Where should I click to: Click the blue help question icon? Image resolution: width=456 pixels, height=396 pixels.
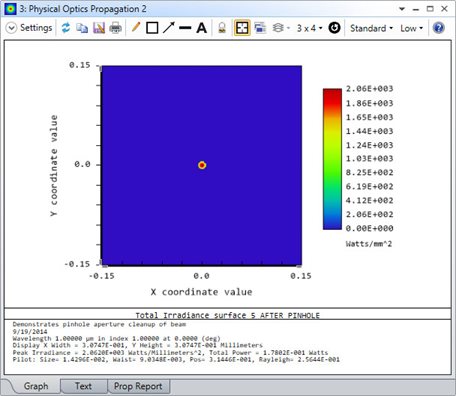coord(439,28)
